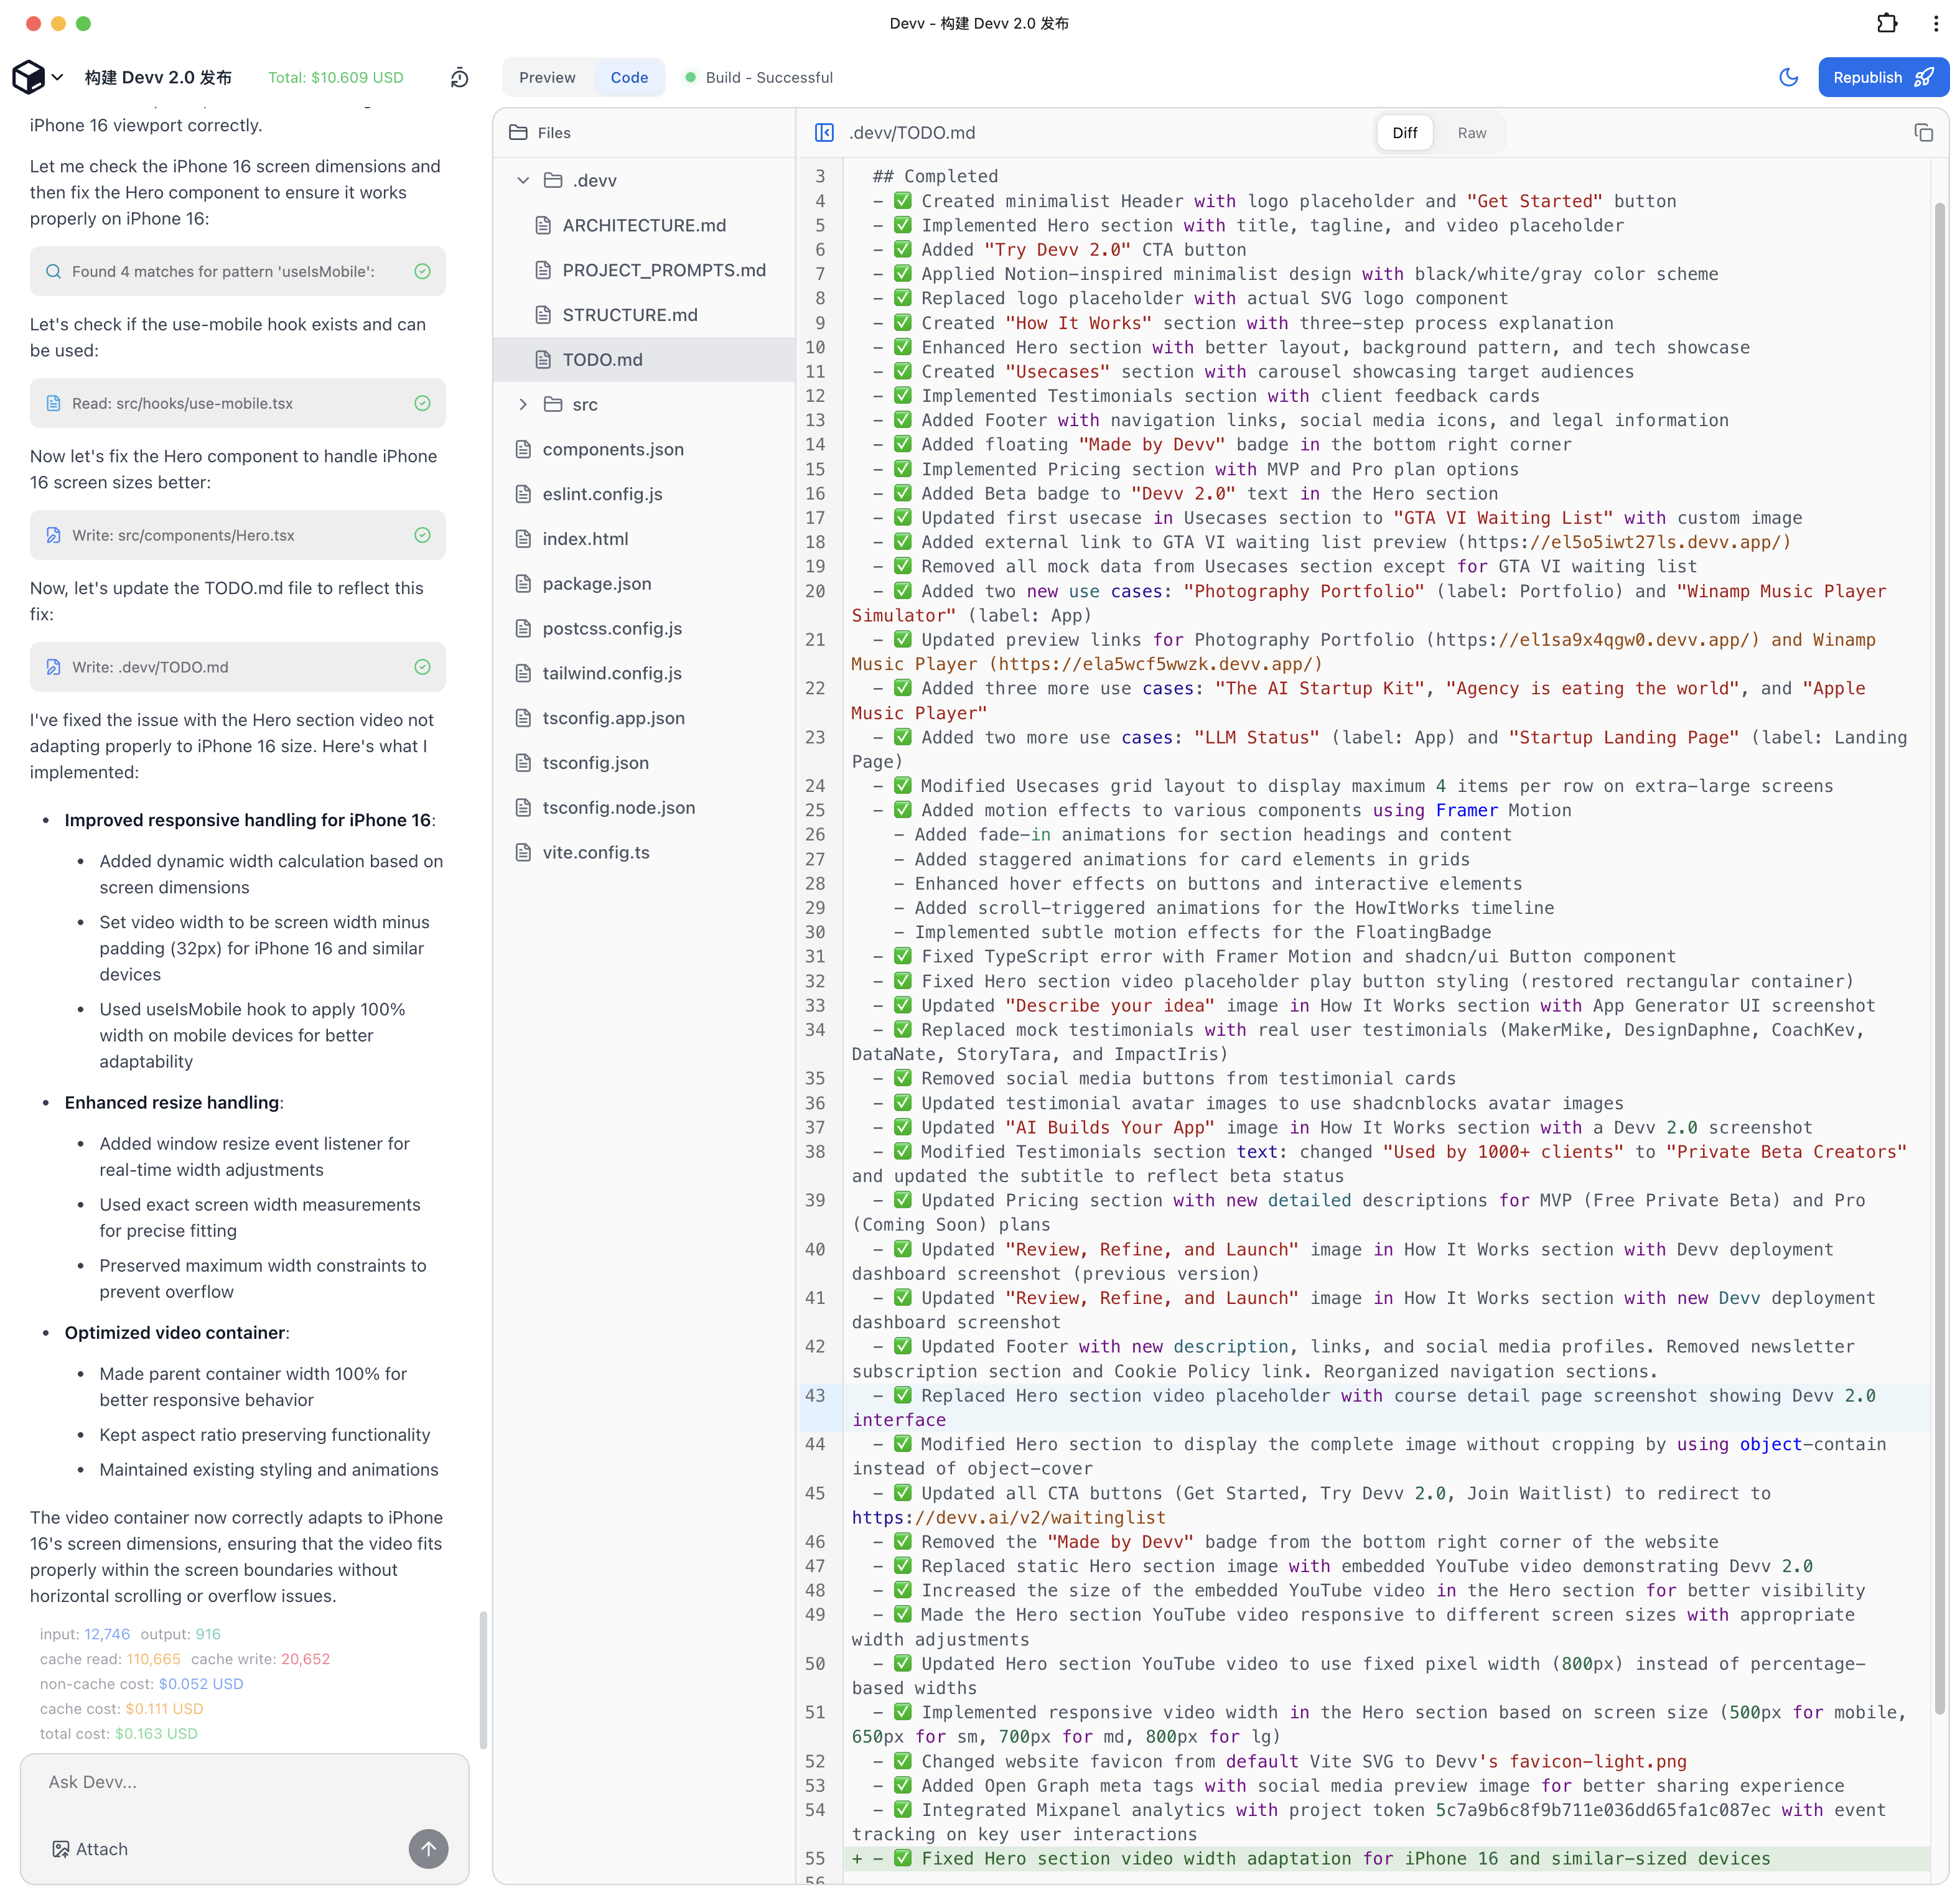The height and width of the screenshot is (1895, 1960).
Task: Click the code editor vertical scrollbar
Action: point(1939,960)
